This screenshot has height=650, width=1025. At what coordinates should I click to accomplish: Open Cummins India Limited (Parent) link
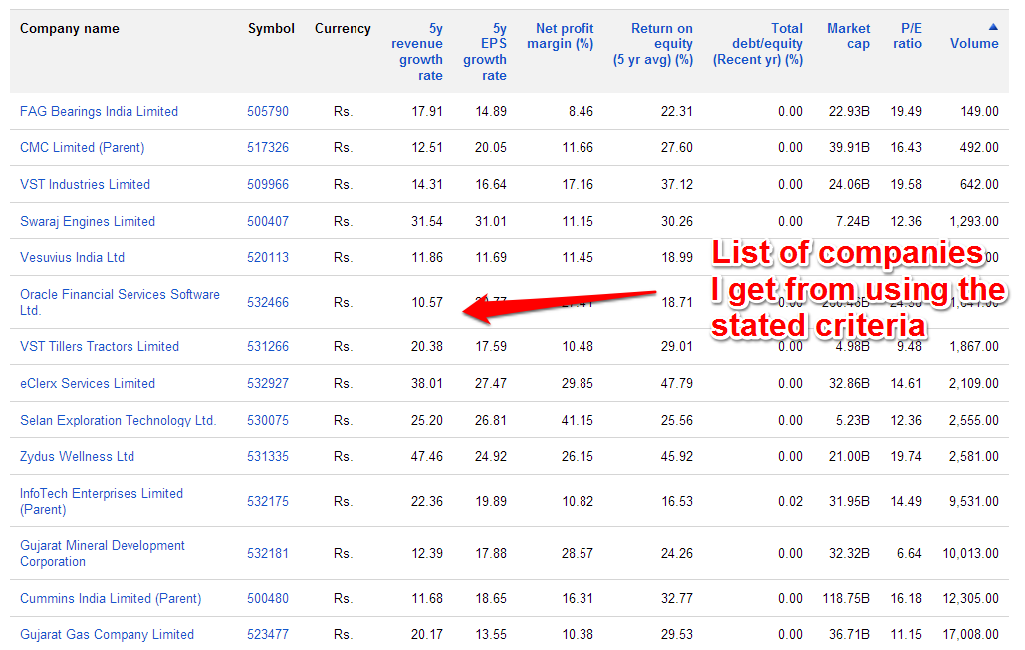point(110,598)
